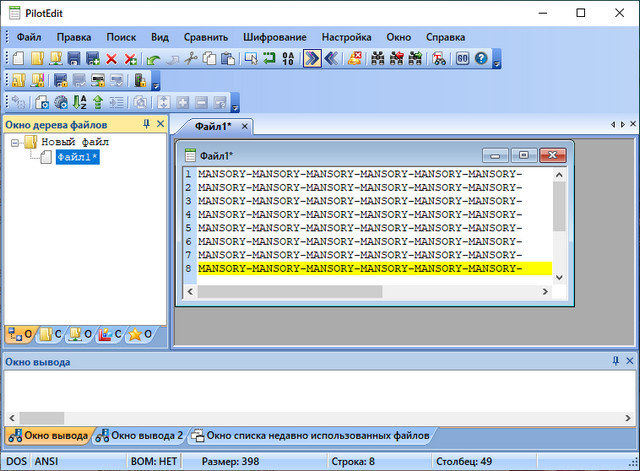This screenshot has height=471, width=640.
Task: Click the blue Help question mark icon
Action: (x=481, y=59)
